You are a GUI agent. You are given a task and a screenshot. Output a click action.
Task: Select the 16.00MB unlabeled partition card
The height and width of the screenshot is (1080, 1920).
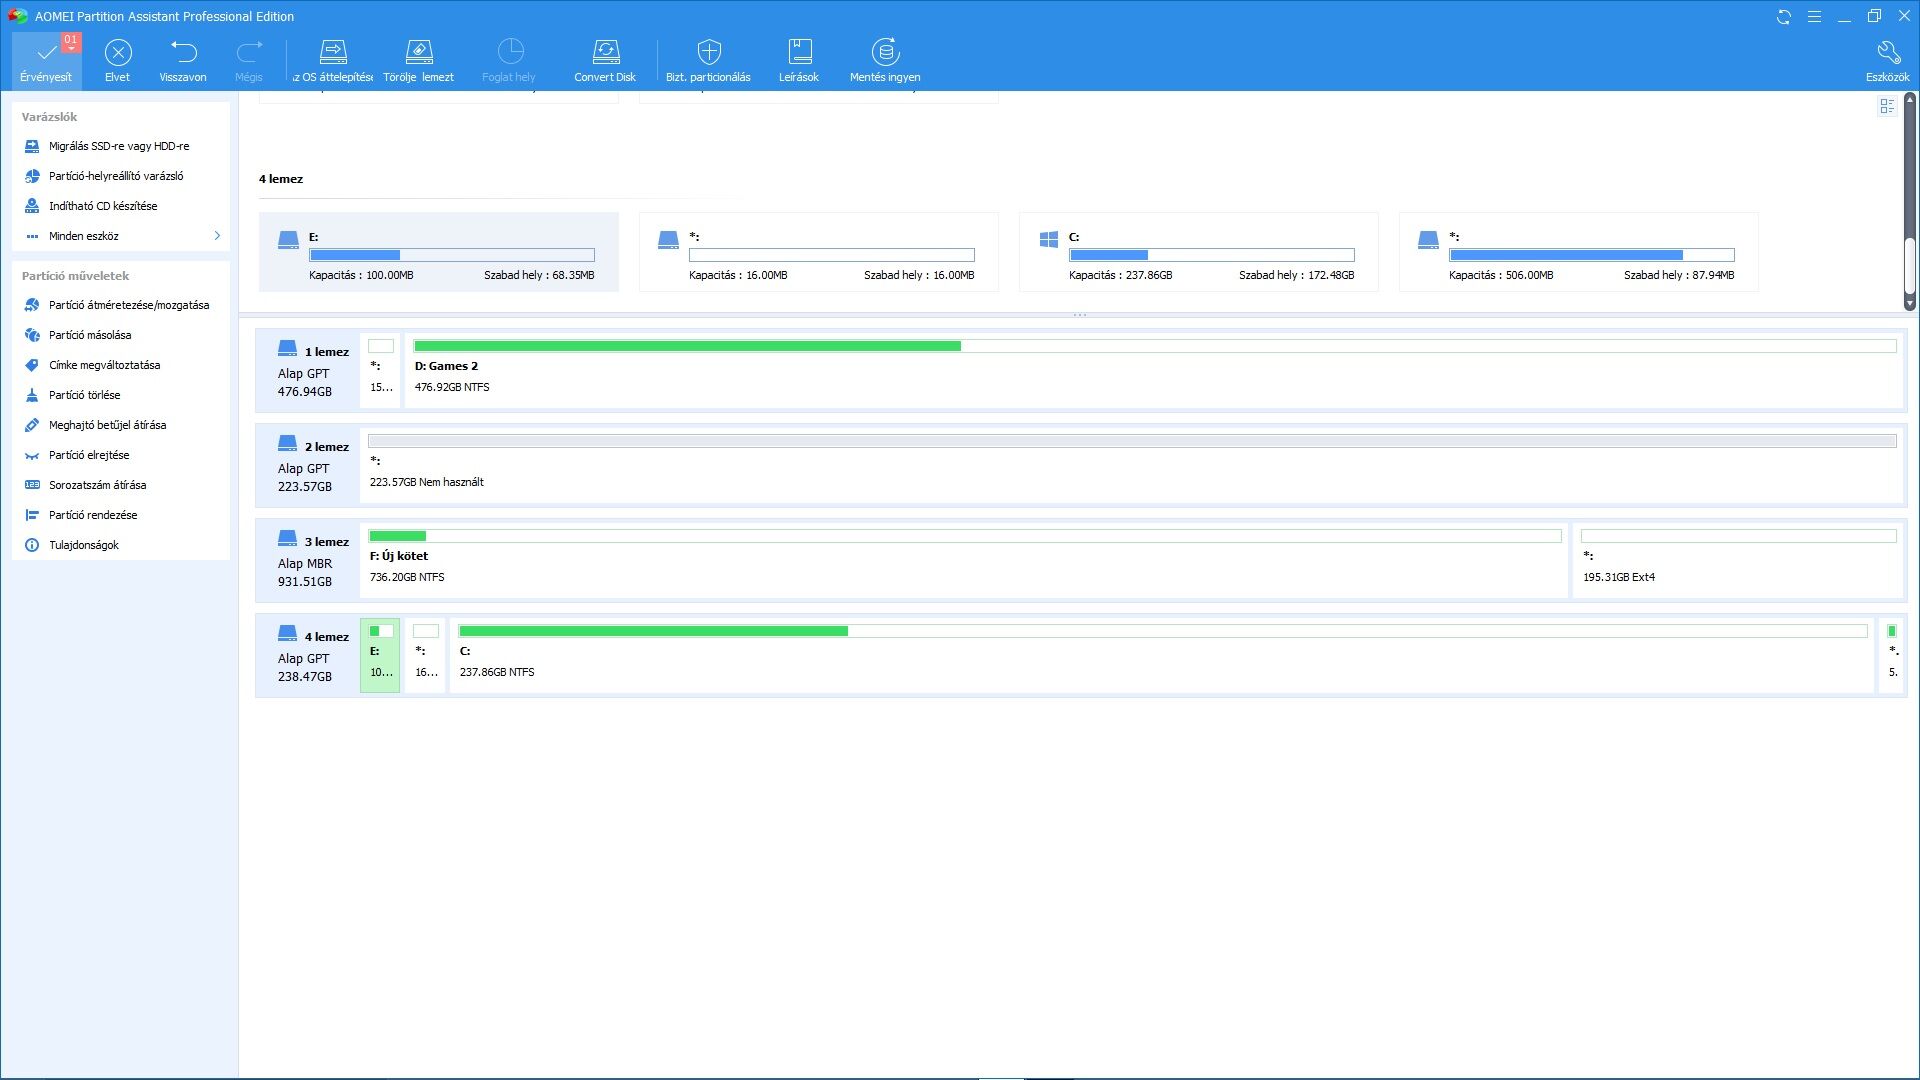[x=818, y=252]
